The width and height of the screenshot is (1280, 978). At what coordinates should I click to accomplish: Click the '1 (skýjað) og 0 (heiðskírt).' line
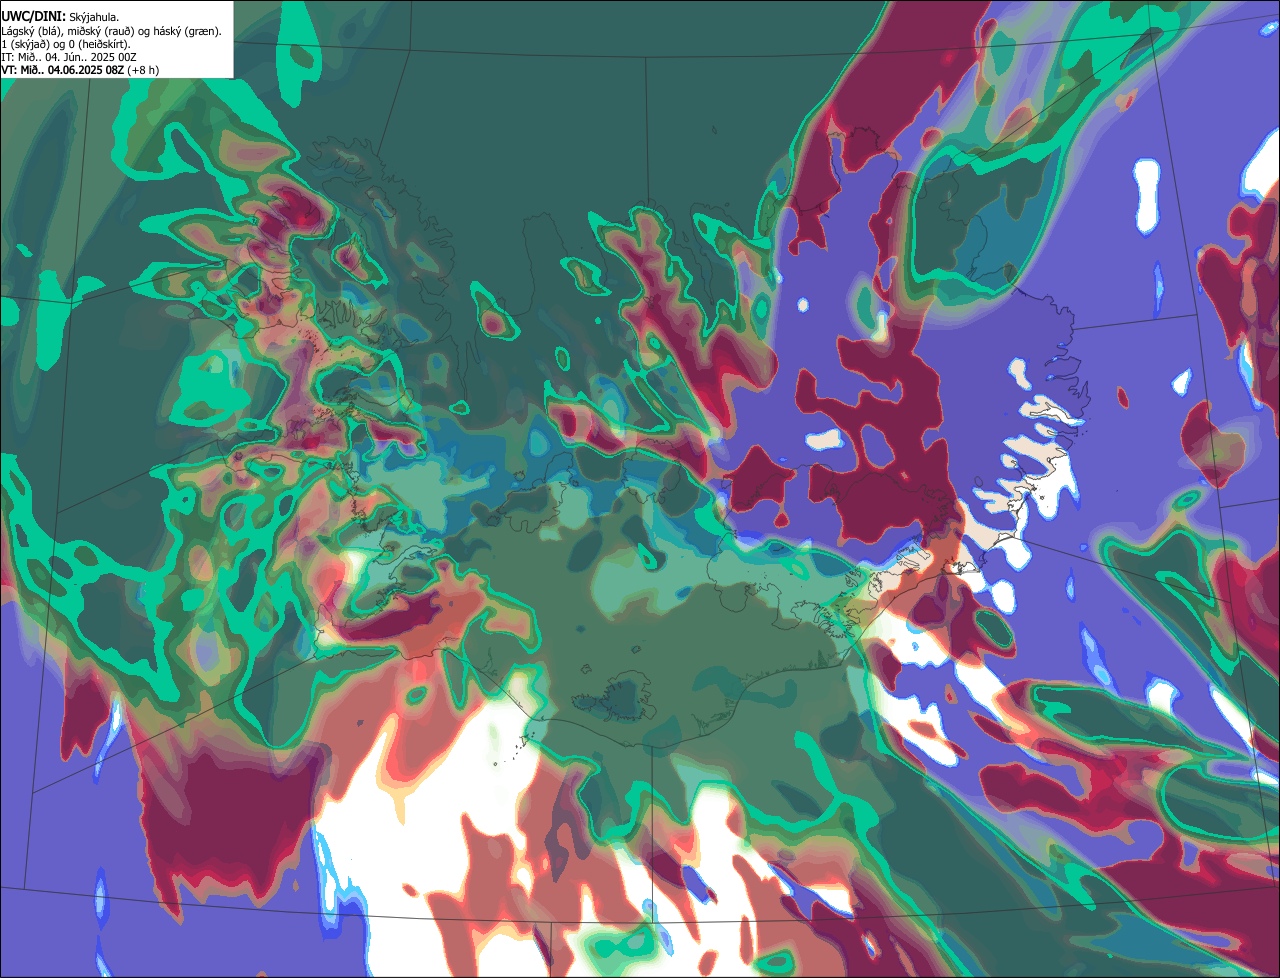(66, 44)
